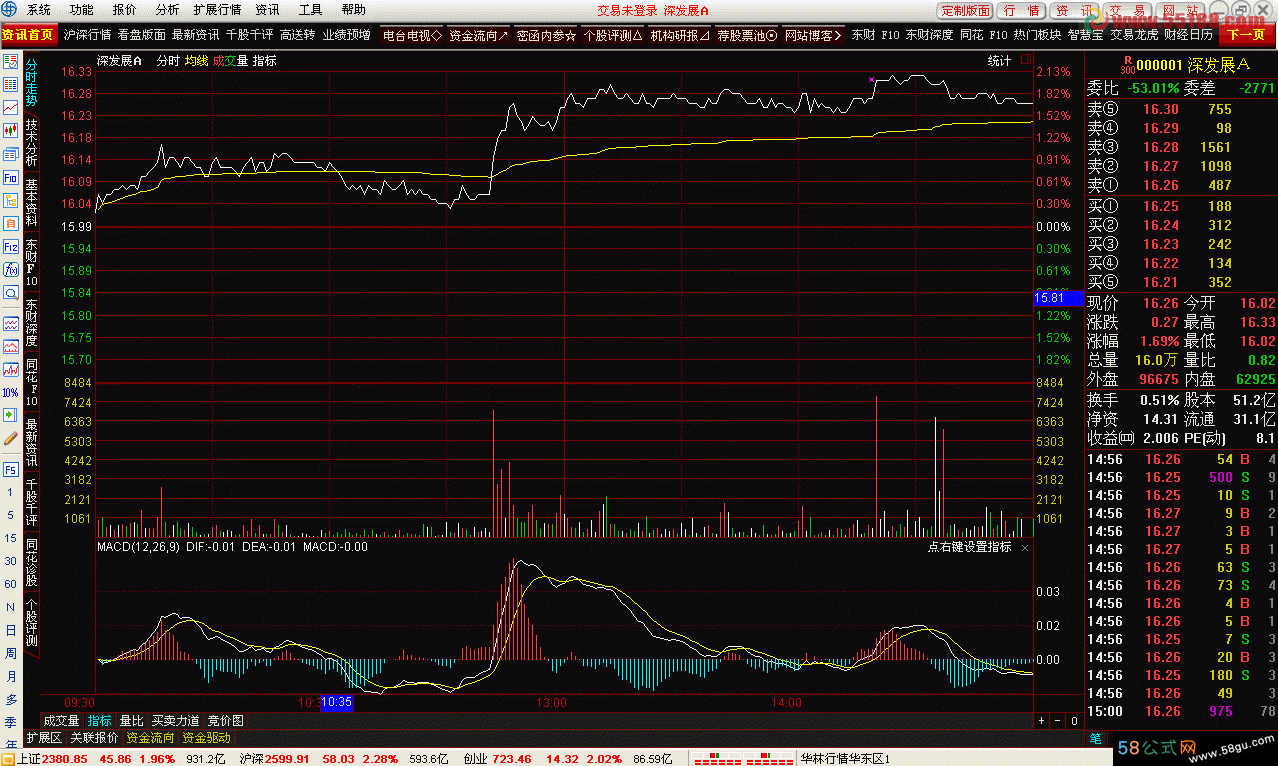This screenshot has width=1278, height=766.
Task: Select 千股千评 vertical tab
Action: tap(31, 502)
